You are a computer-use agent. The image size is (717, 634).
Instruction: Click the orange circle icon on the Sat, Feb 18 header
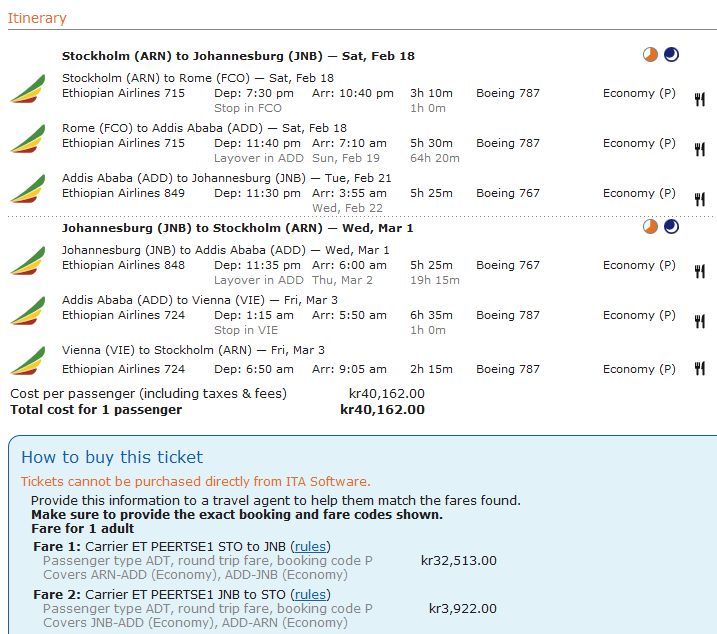(651, 55)
